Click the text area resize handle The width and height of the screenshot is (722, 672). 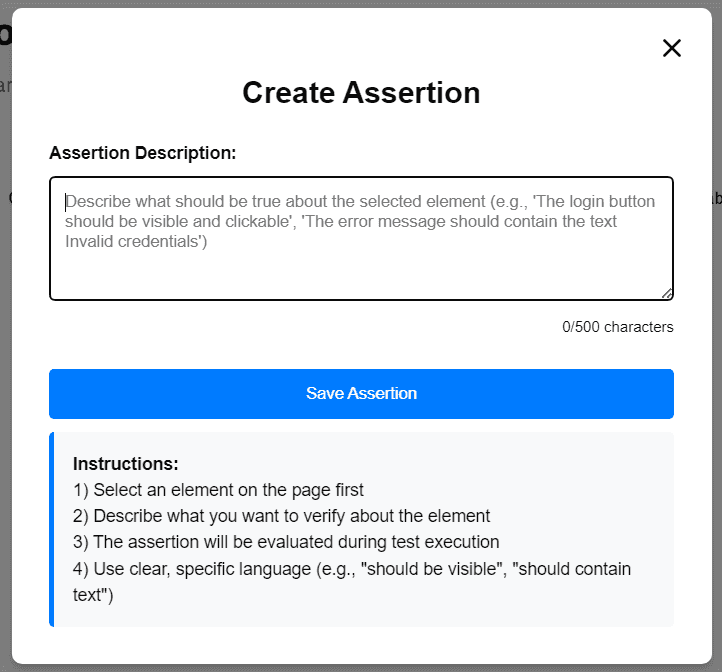(x=667, y=293)
